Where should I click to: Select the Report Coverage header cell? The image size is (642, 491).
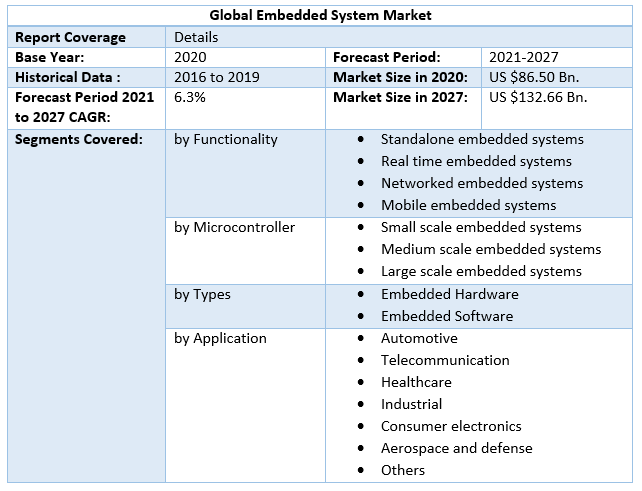coord(70,37)
